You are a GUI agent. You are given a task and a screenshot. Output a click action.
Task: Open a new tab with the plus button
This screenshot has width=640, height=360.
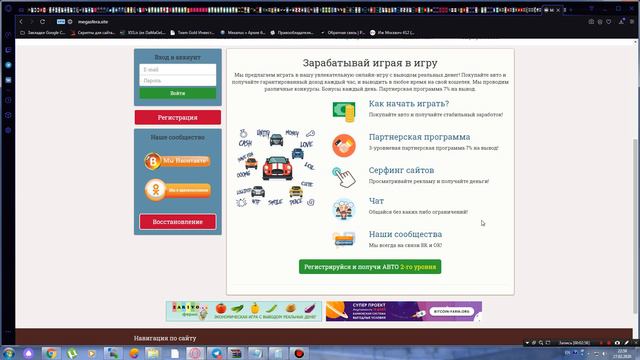(570, 10)
